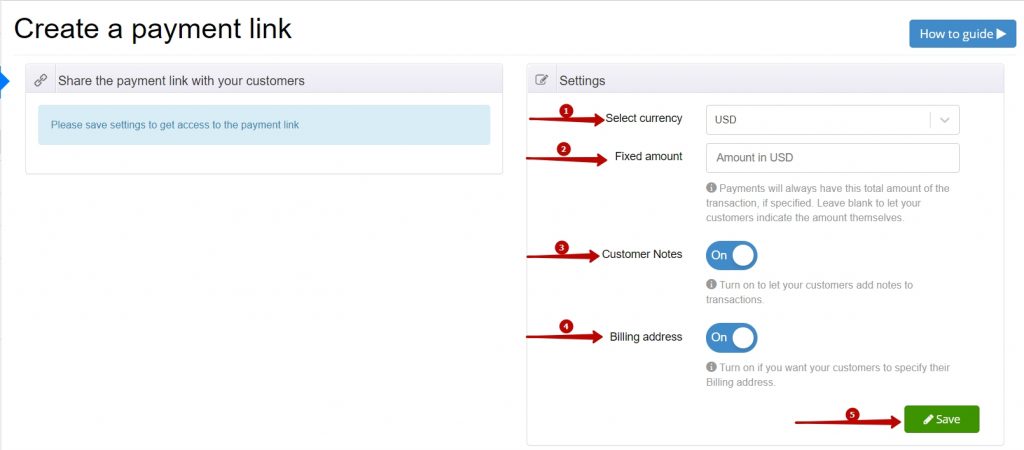
Task: Save the payment link settings
Action: point(942,419)
